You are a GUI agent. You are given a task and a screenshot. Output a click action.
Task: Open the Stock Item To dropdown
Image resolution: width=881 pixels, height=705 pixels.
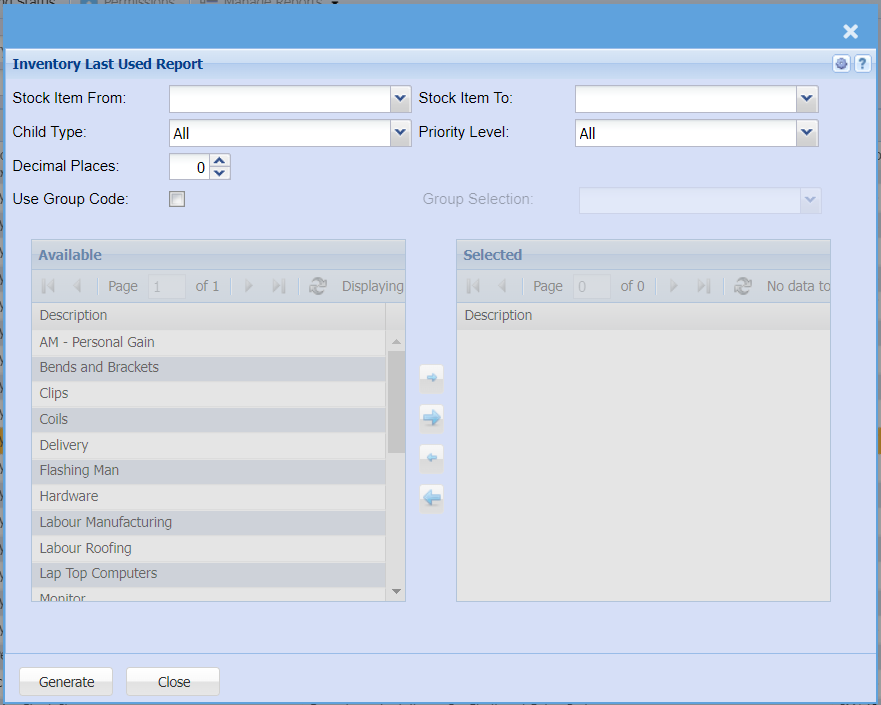tap(807, 99)
